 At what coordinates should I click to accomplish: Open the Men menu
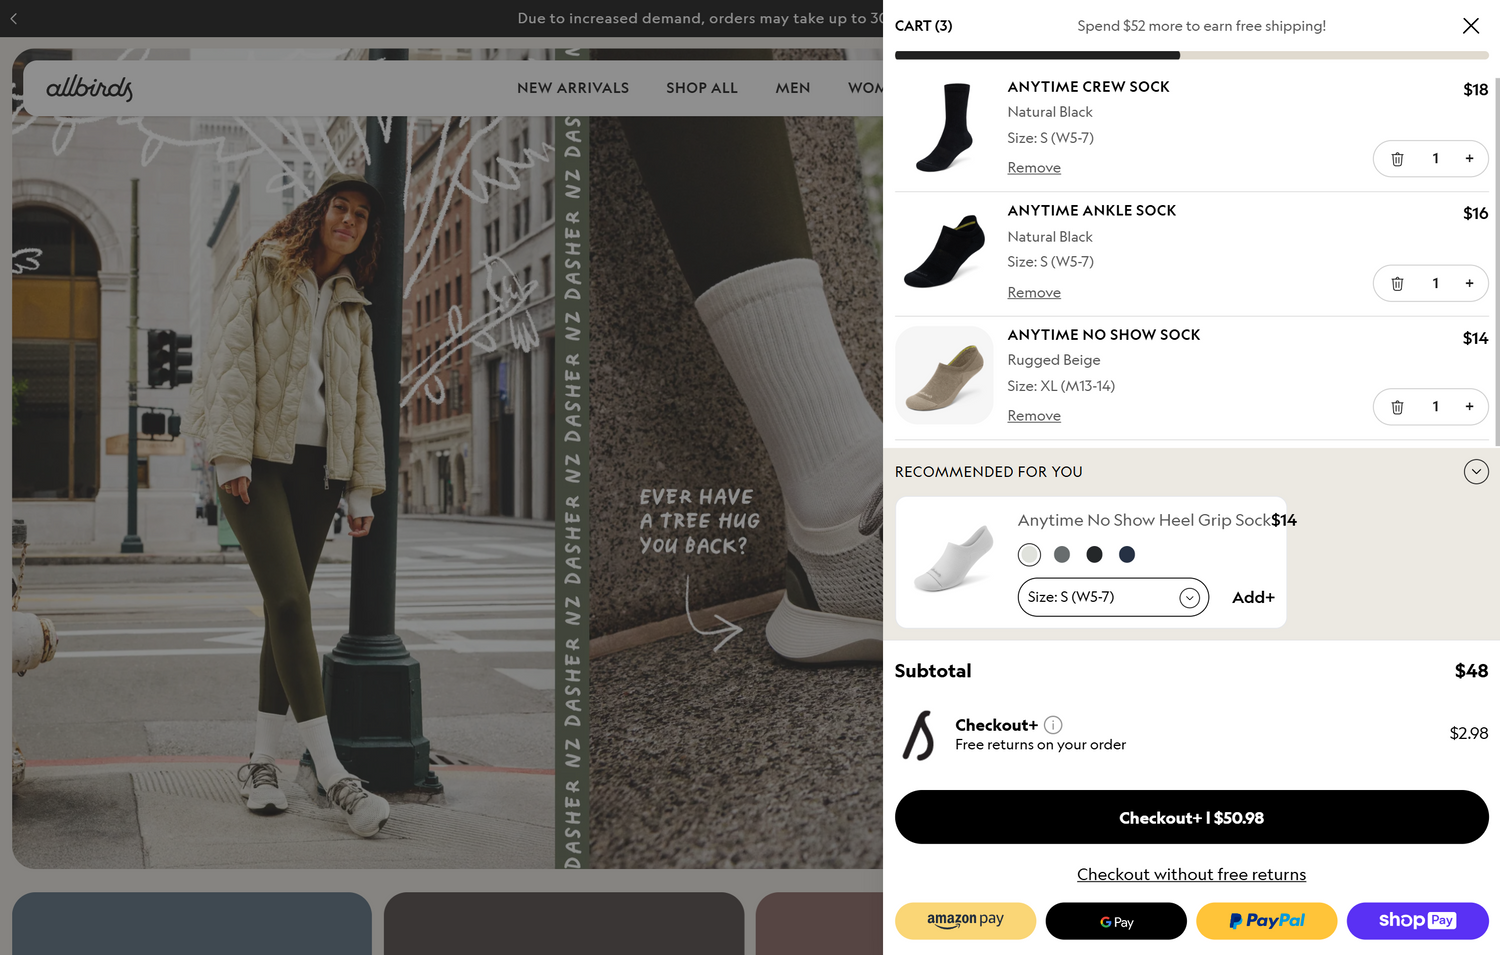click(x=793, y=88)
